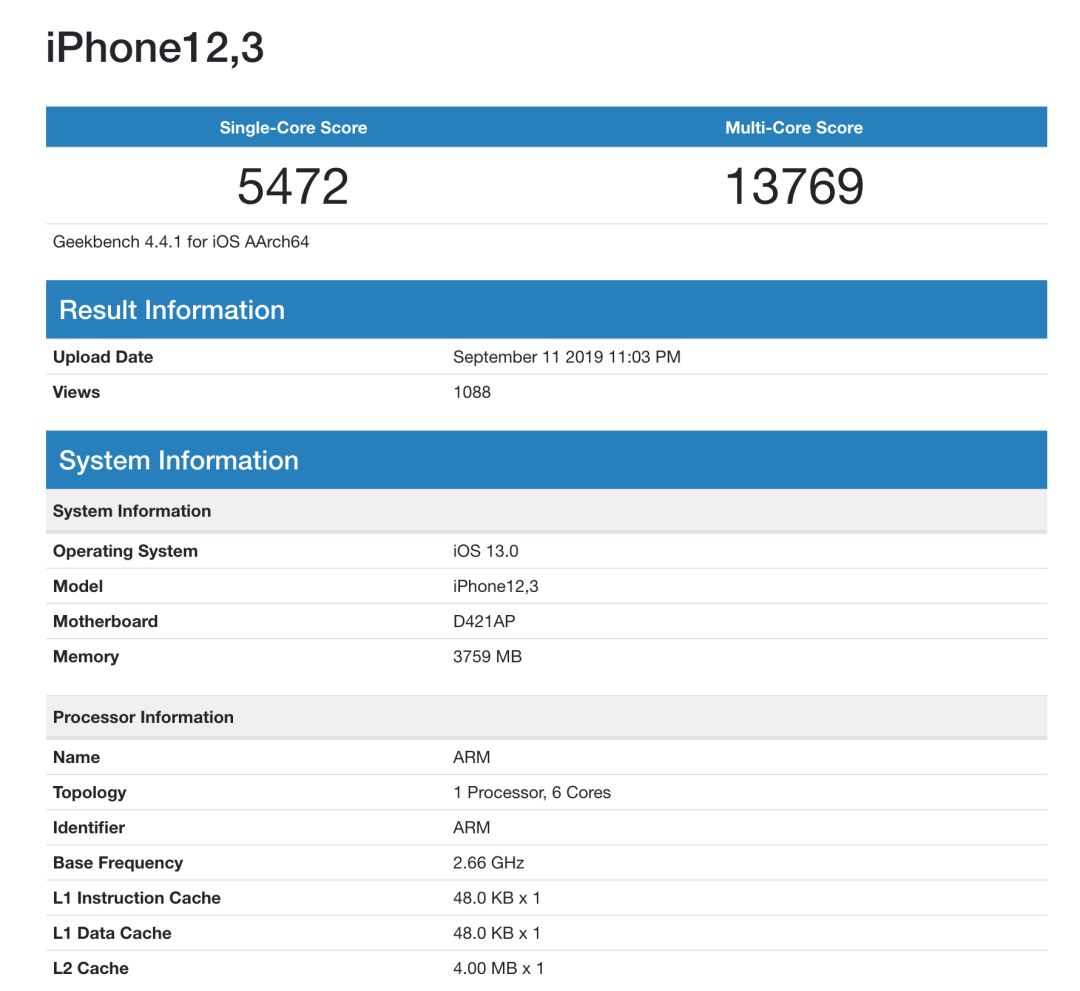Select the ARM value in the Identifier row
The width and height of the screenshot is (1080, 991).
(x=472, y=827)
